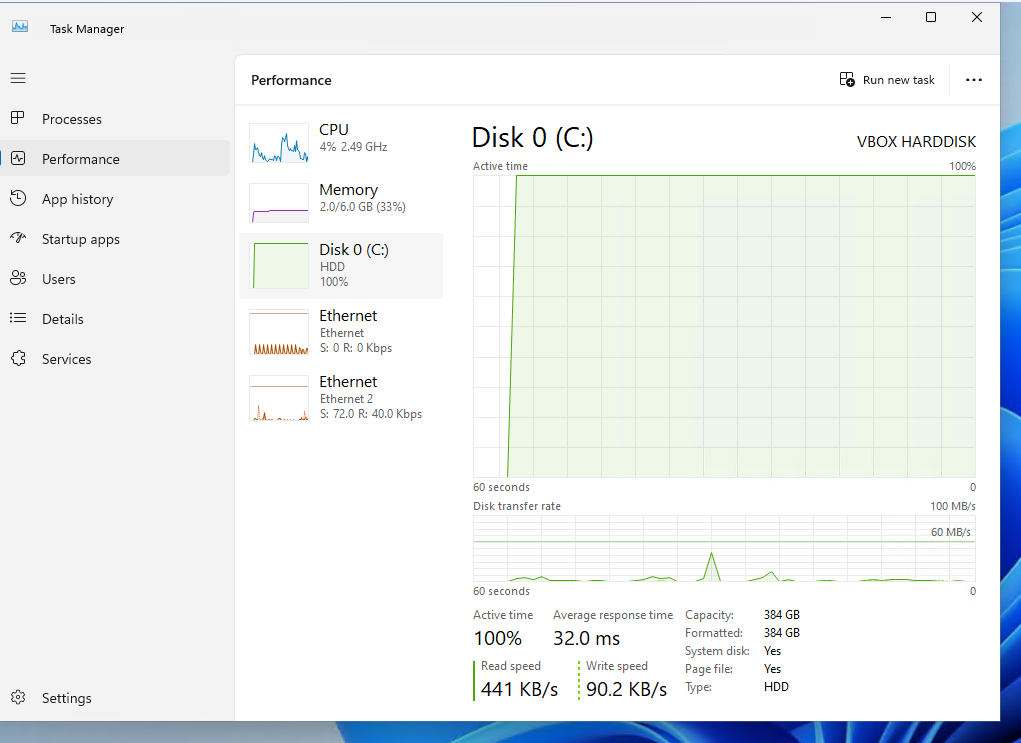The height and width of the screenshot is (743, 1021).
Task: Open Task Manager Settings
Action: (x=66, y=698)
